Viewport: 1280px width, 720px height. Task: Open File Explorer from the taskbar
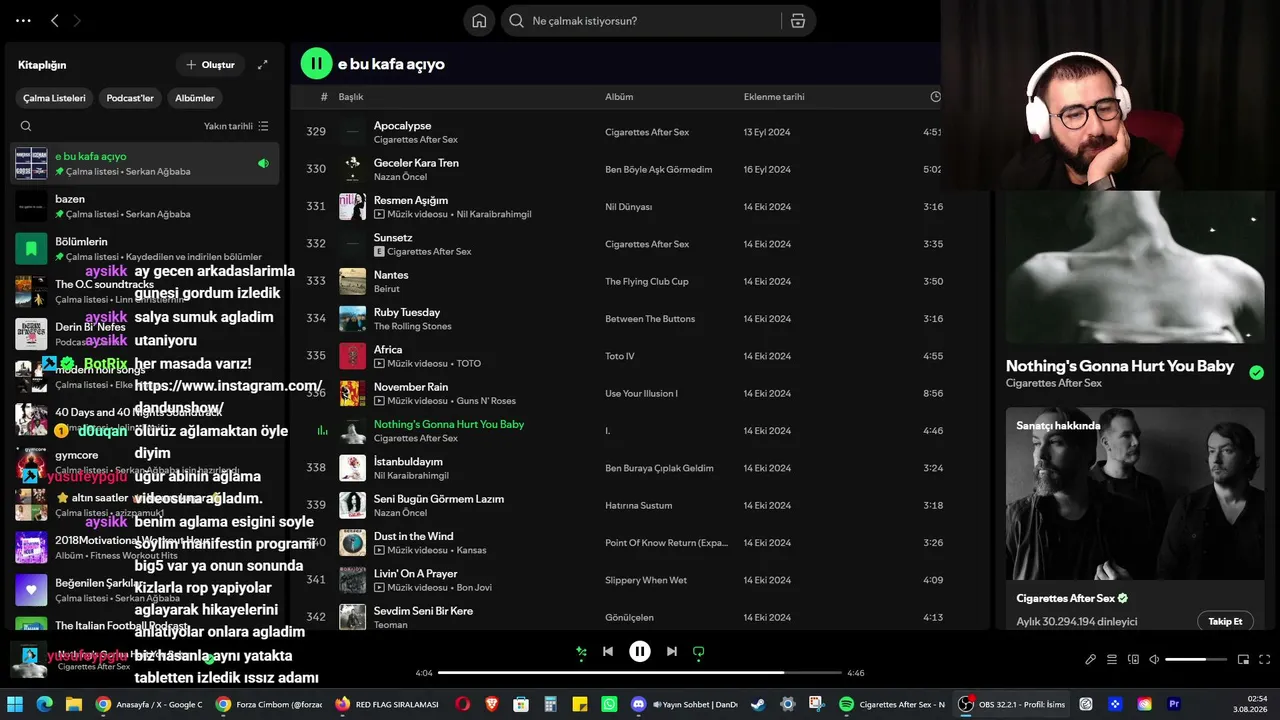point(73,704)
